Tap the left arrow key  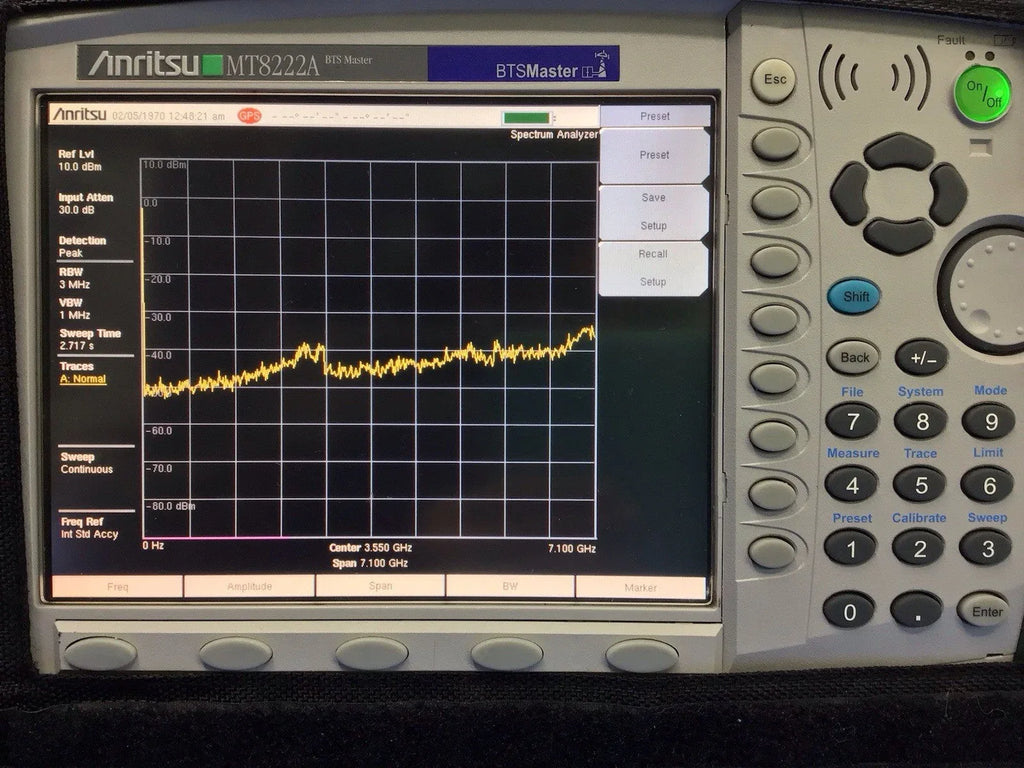(850, 194)
